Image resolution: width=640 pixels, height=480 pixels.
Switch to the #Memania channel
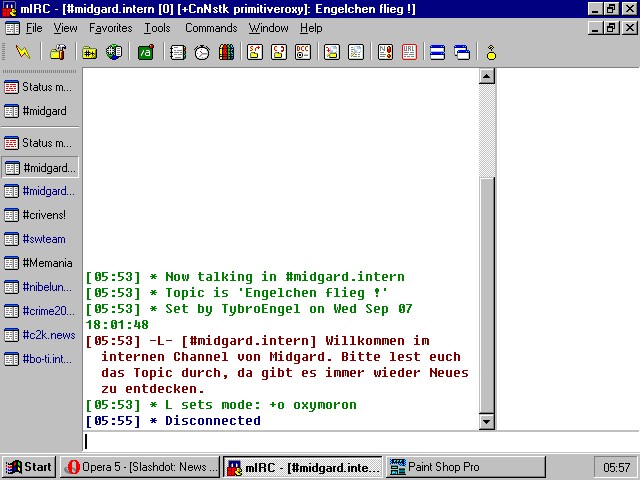pos(40,263)
